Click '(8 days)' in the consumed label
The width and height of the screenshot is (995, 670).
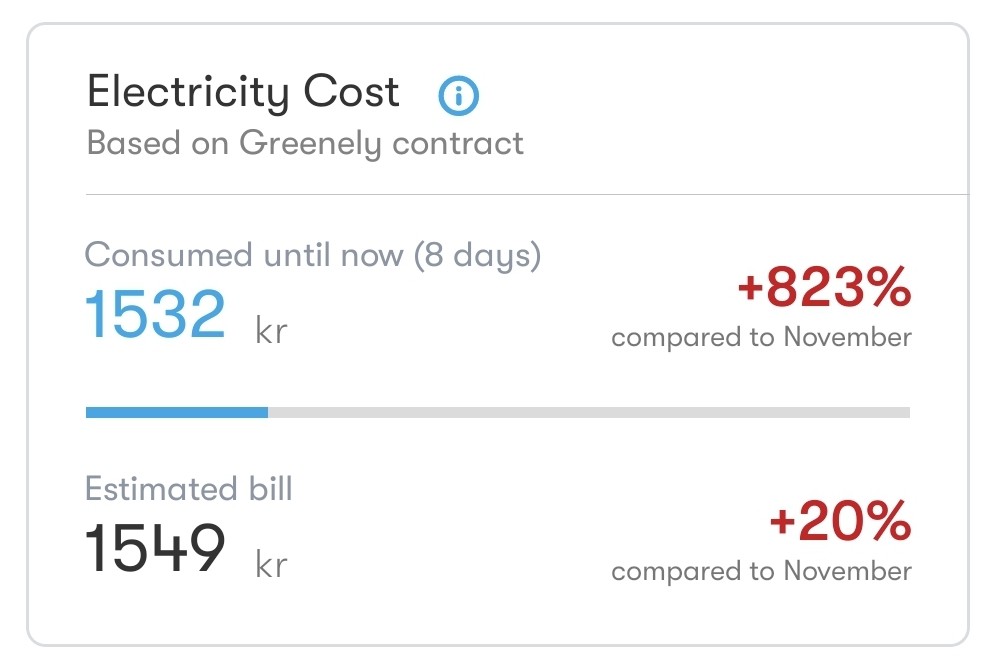(477, 255)
